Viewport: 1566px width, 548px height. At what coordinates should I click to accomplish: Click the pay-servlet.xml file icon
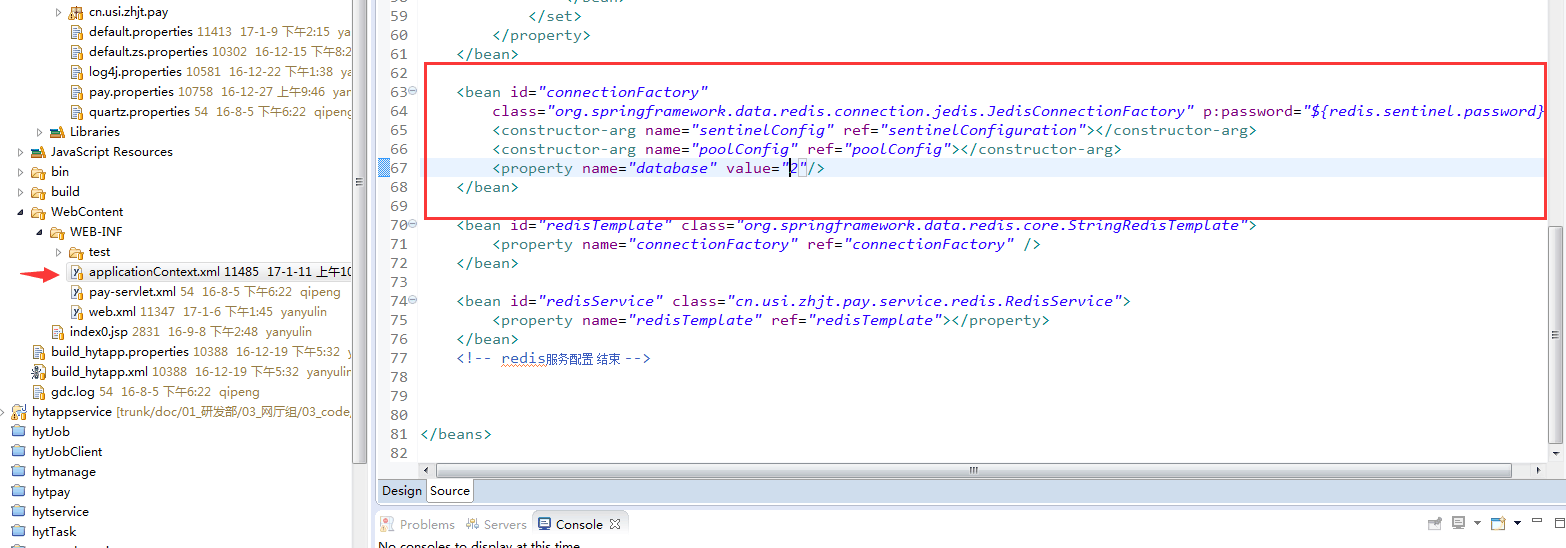coord(77,292)
